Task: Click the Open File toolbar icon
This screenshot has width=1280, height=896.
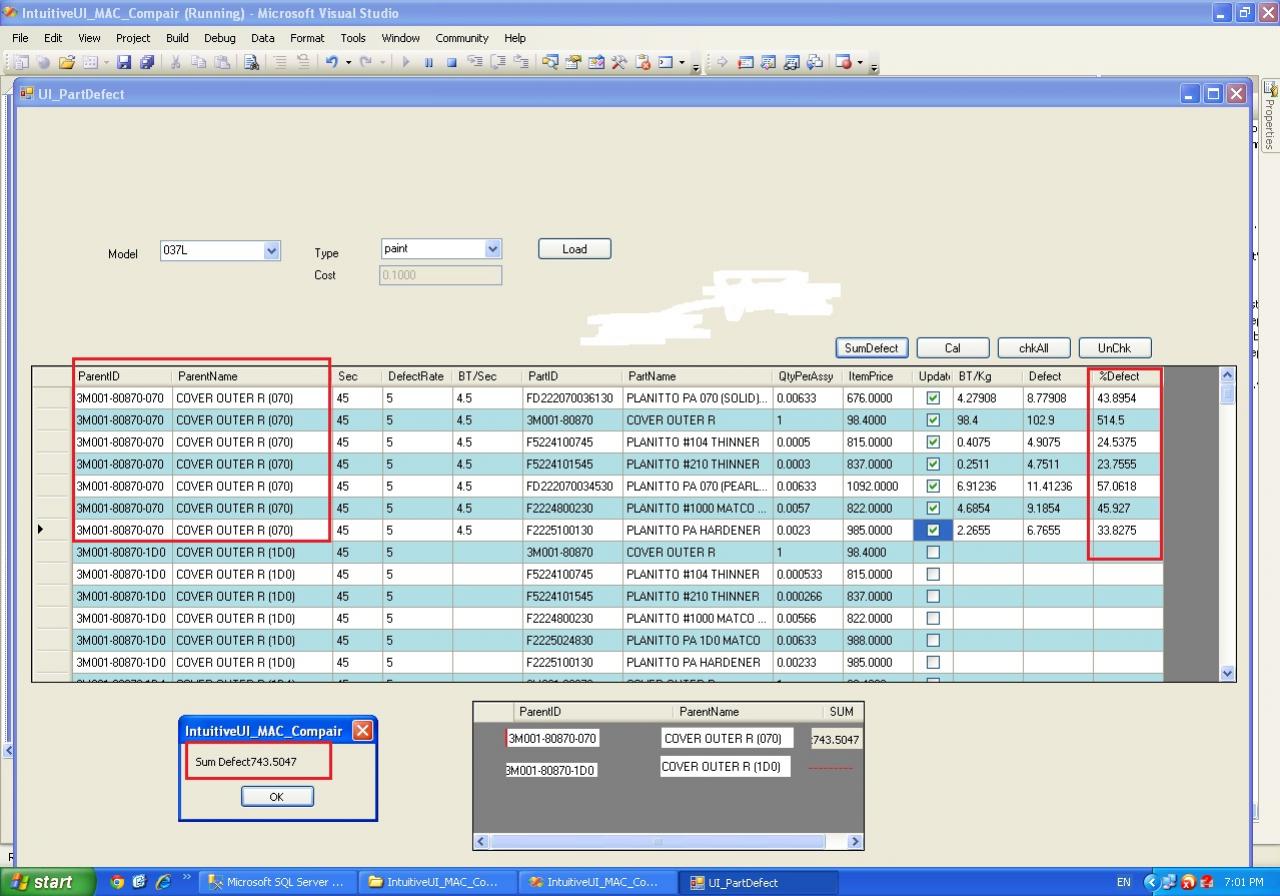Action: coord(66,62)
